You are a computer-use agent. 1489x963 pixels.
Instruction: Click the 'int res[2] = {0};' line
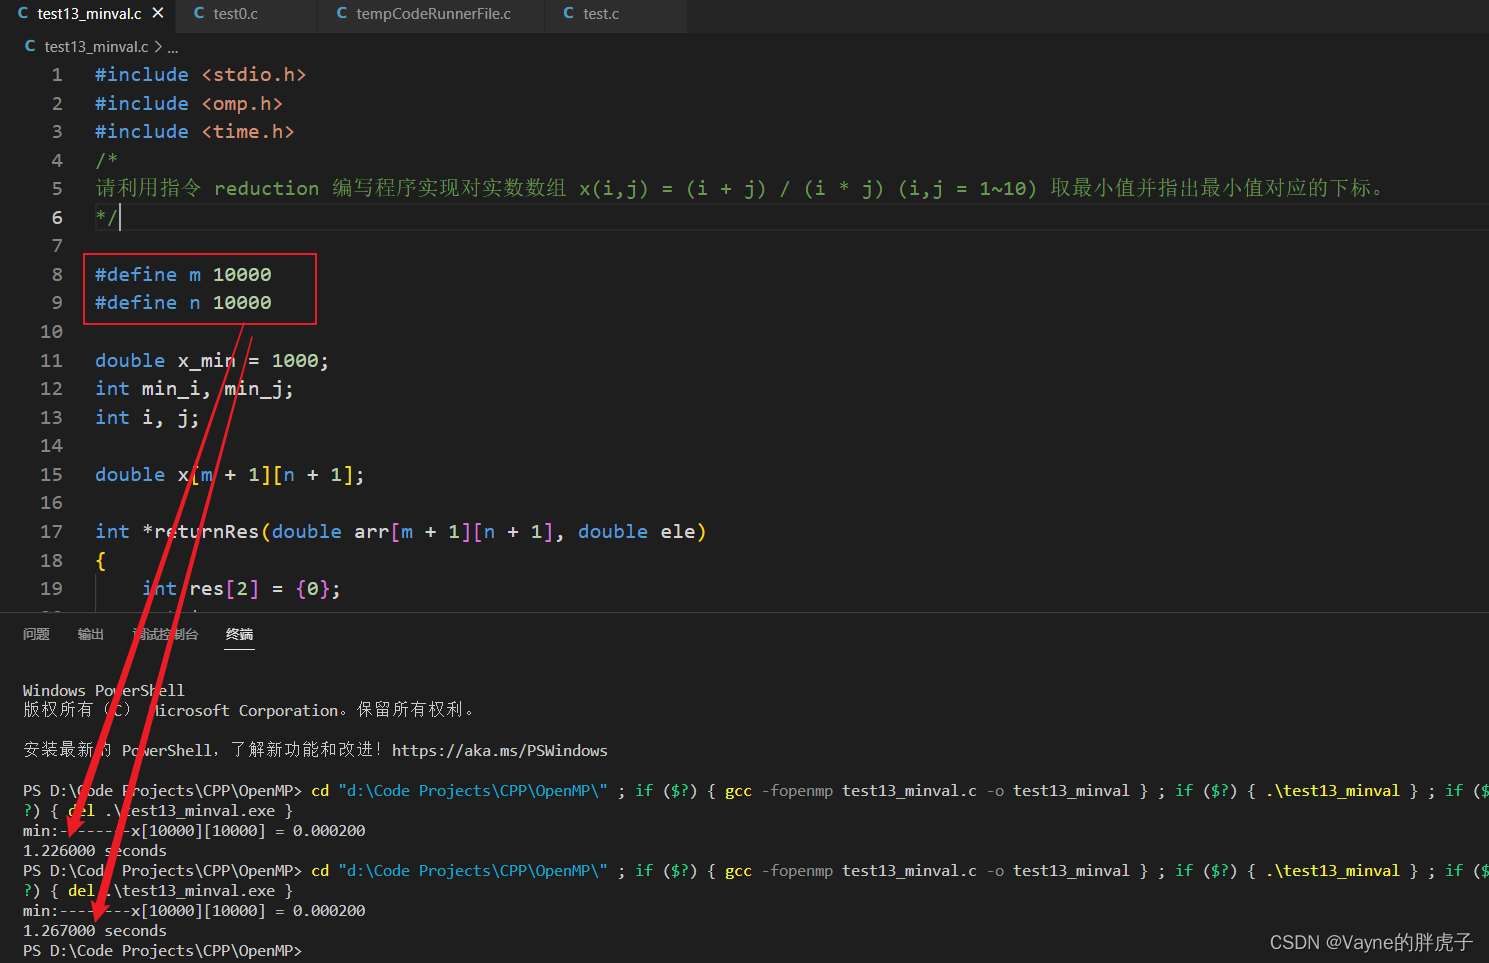coord(241,589)
